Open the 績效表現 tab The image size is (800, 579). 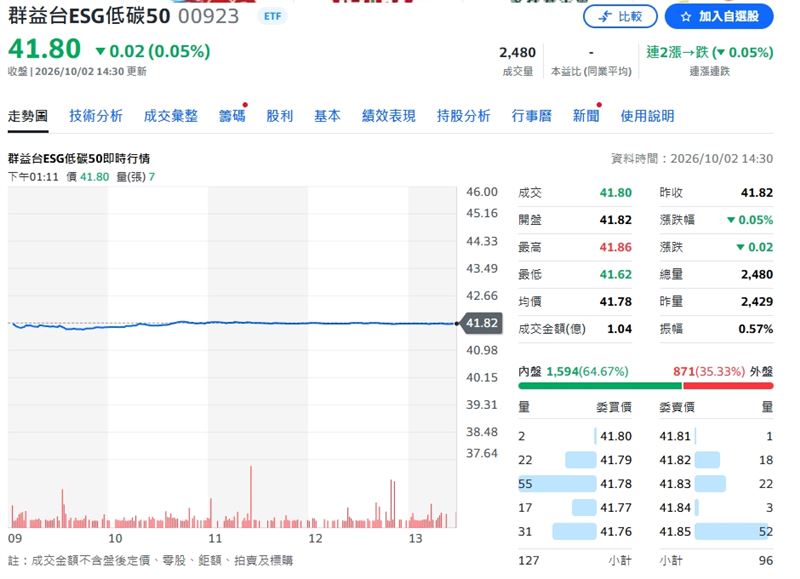389,116
